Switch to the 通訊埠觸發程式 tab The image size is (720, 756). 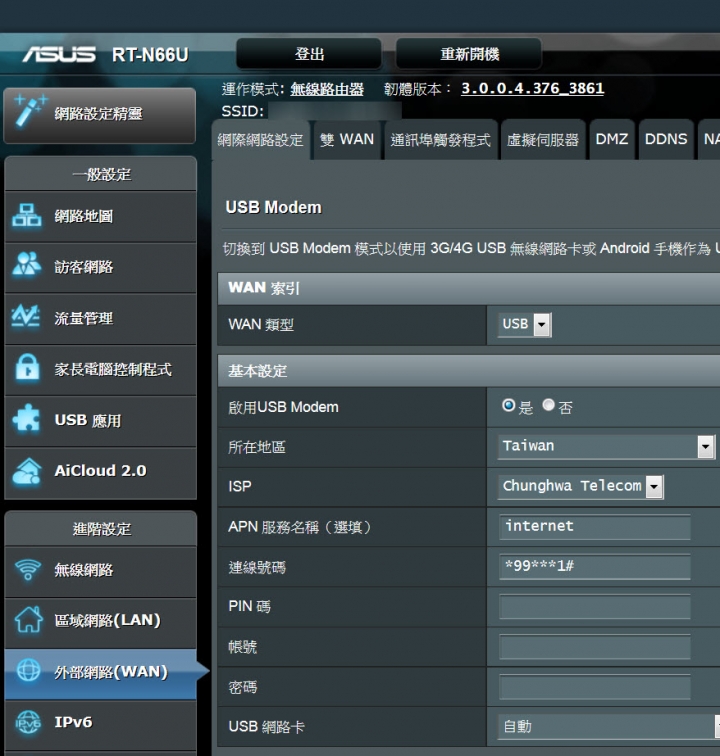click(x=440, y=140)
